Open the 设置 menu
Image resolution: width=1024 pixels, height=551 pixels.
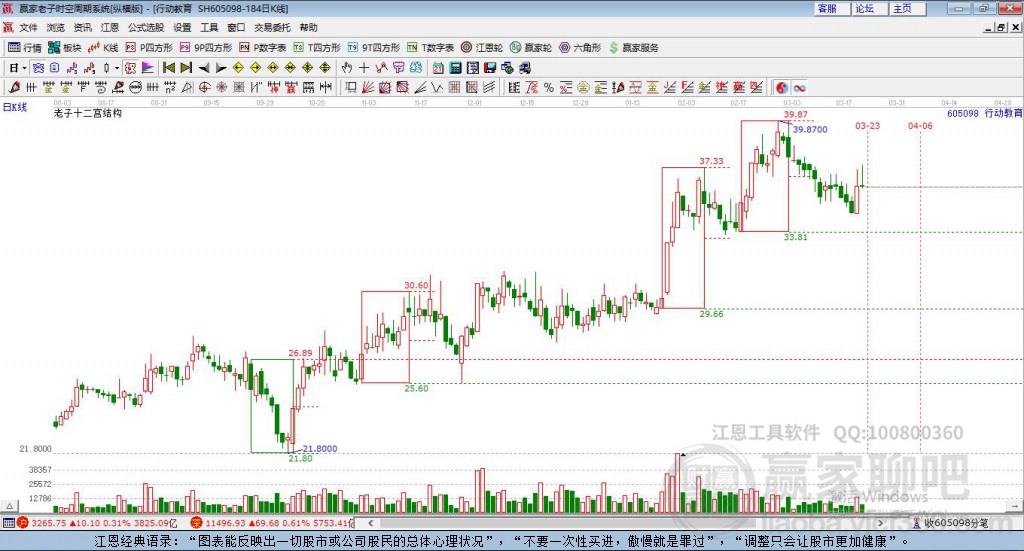182,27
